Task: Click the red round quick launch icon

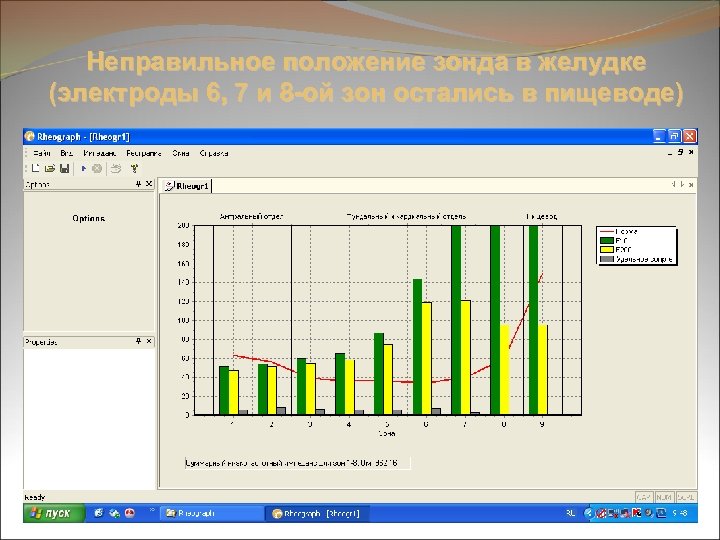Action: pyautogui.click(x=130, y=513)
